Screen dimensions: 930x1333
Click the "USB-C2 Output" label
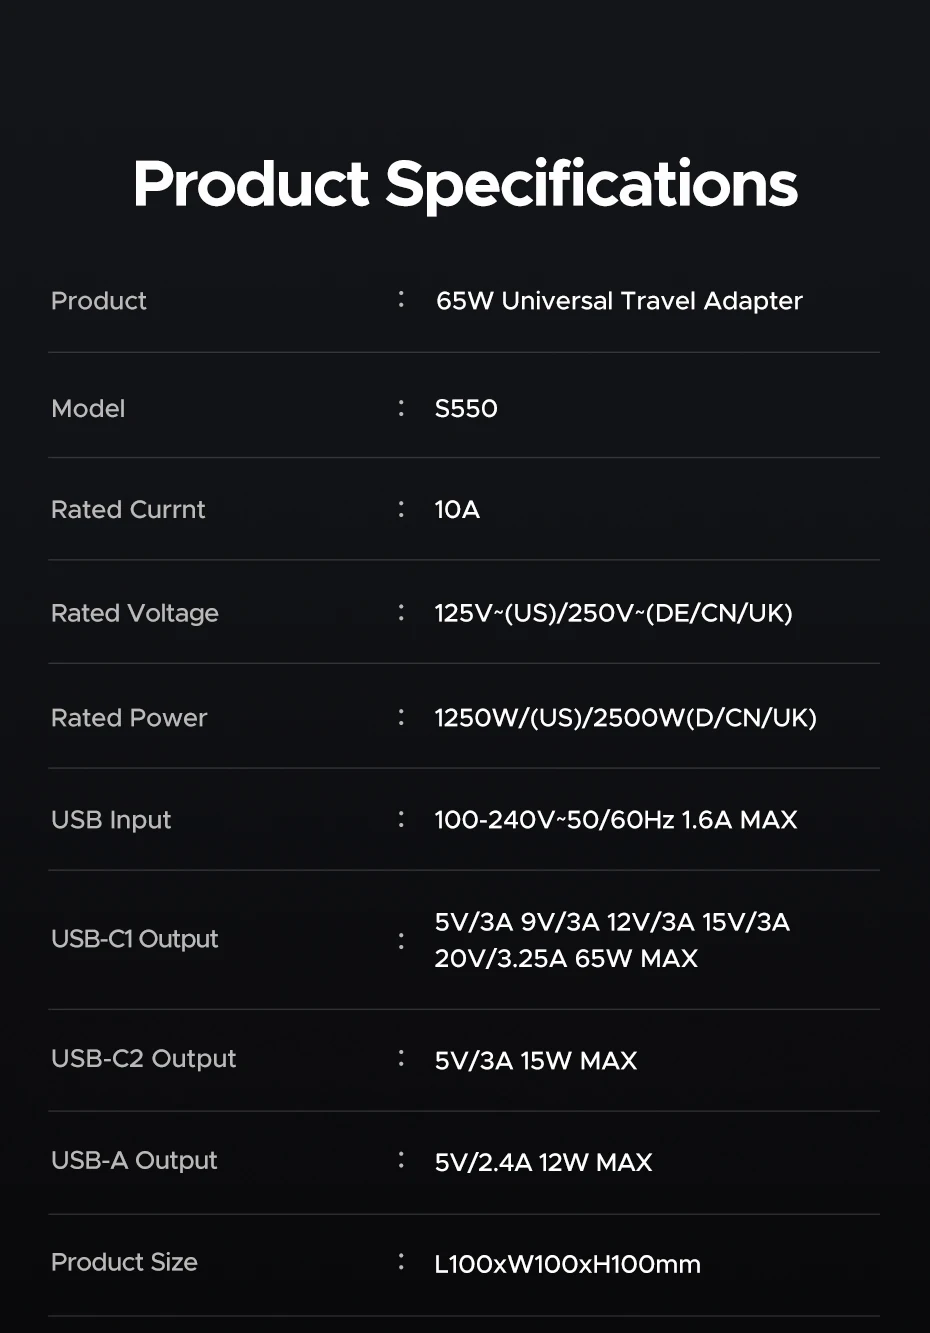coord(144,1059)
